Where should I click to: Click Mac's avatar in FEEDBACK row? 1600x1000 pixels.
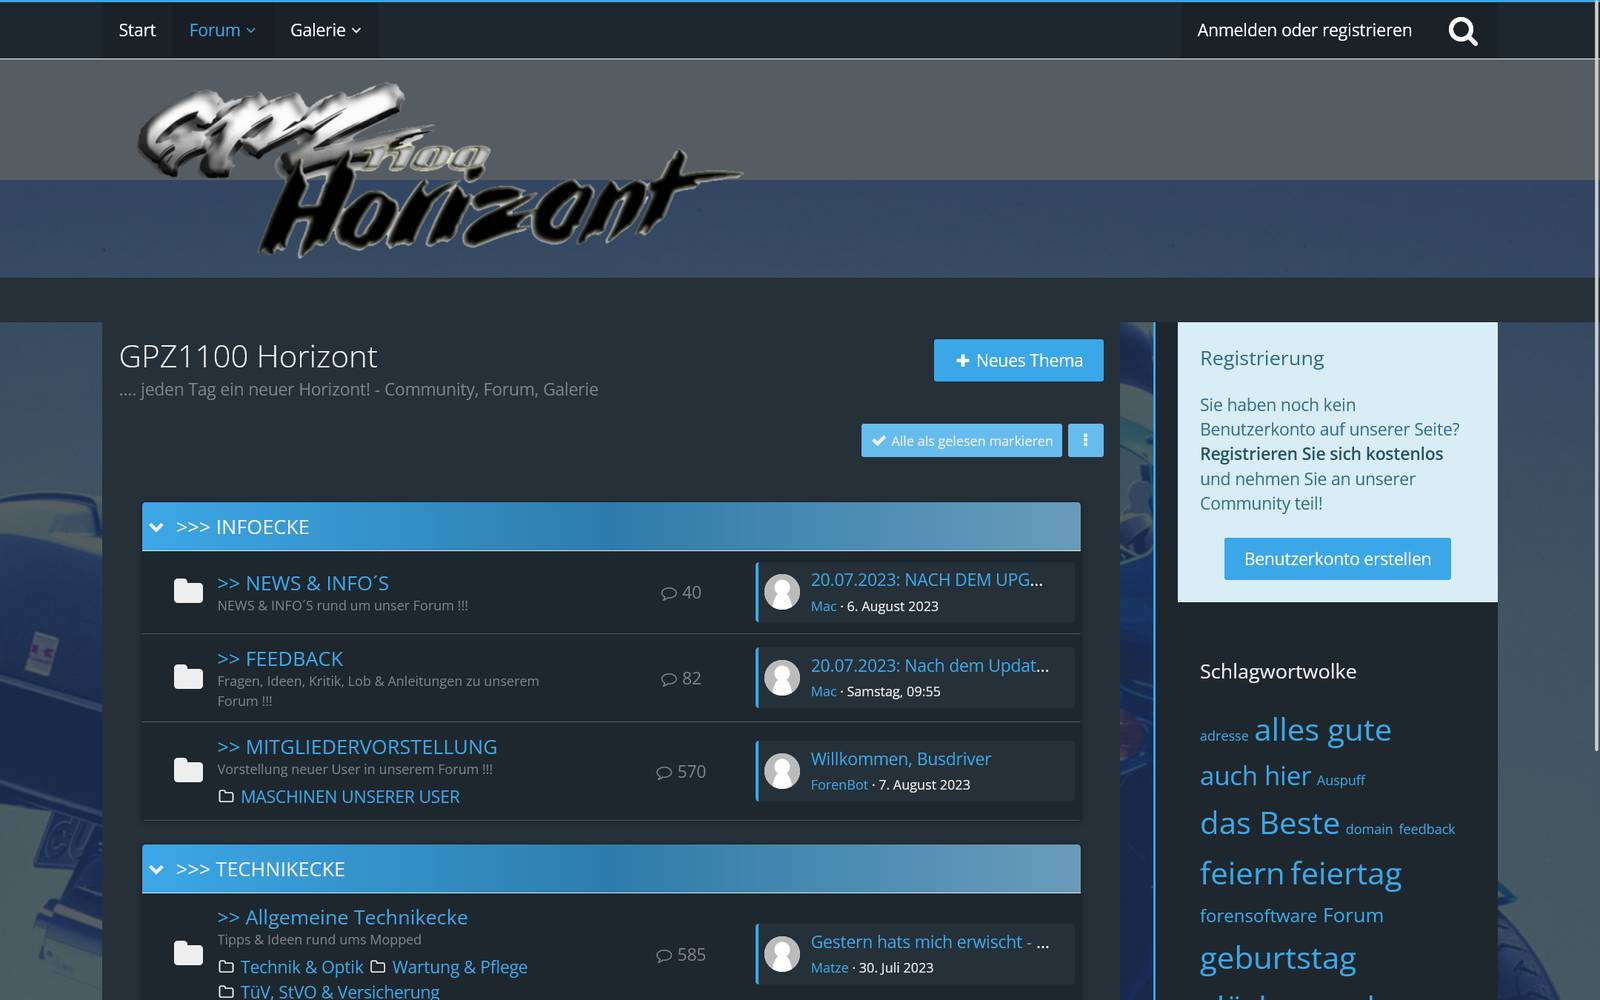click(x=782, y=678)
